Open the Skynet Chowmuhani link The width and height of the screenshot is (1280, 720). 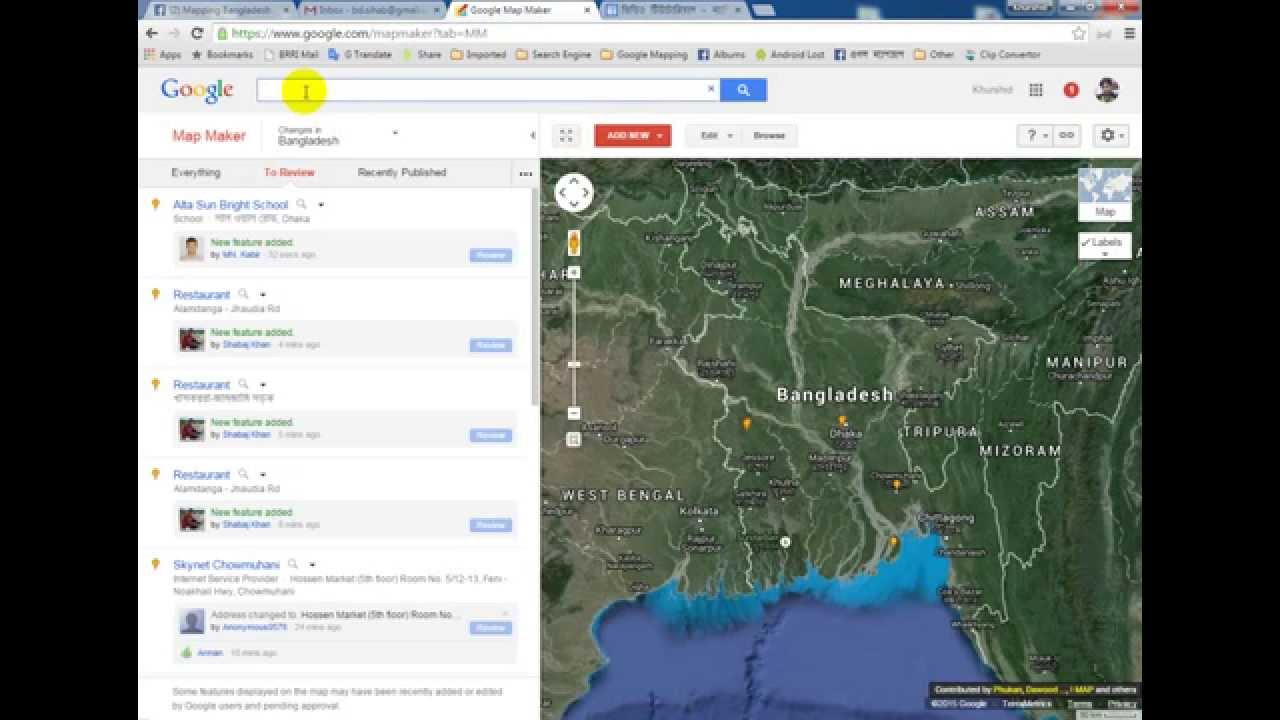[226, 565]
